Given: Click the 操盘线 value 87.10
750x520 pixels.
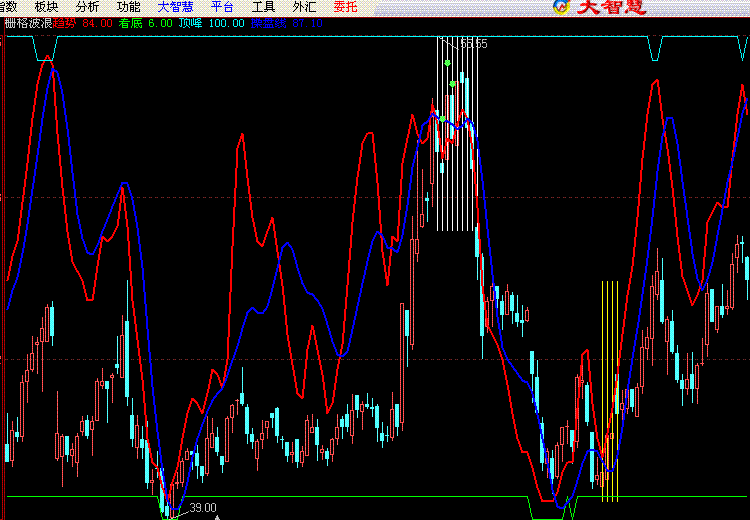Looking at the screenshot, I should pyautogui.click(x=308, y=23).
